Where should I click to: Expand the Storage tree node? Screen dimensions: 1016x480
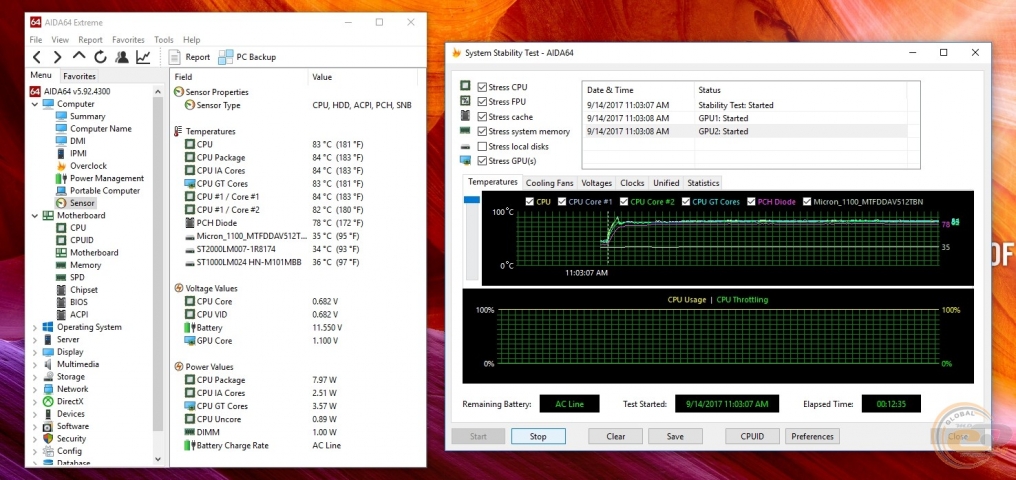[x=34, y=377]
